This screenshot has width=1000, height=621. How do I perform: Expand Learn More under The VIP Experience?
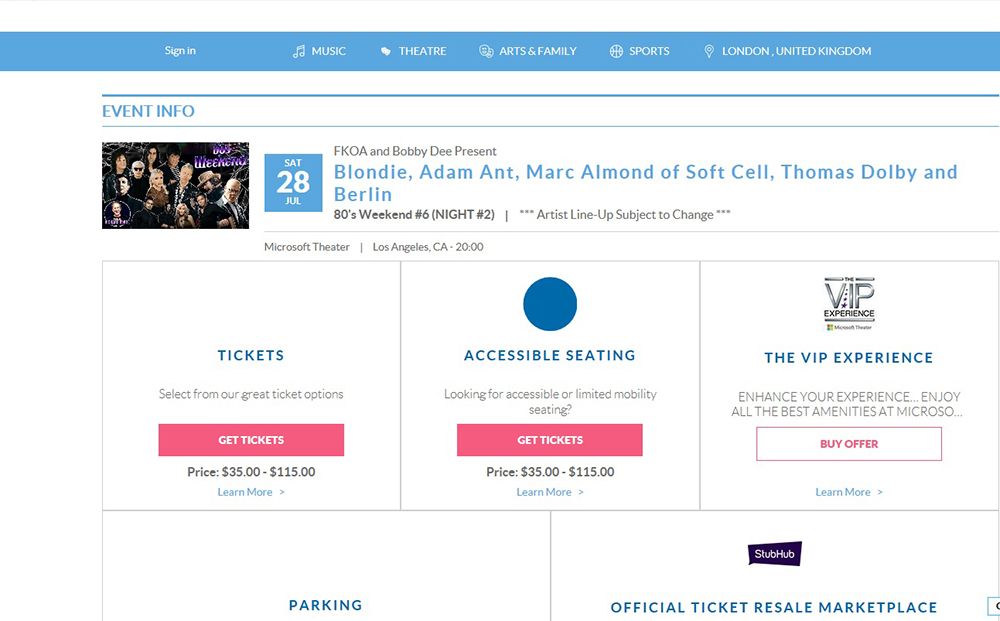[x=848, y=492]
